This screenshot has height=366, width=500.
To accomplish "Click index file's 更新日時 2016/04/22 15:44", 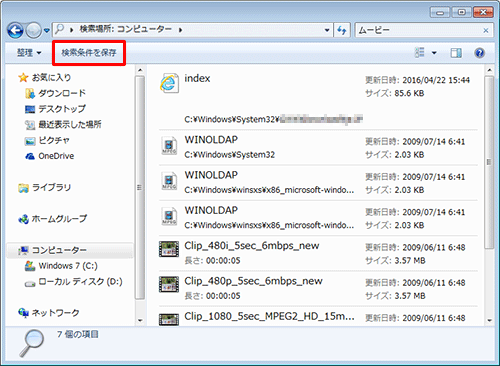I will coord(417,80).
